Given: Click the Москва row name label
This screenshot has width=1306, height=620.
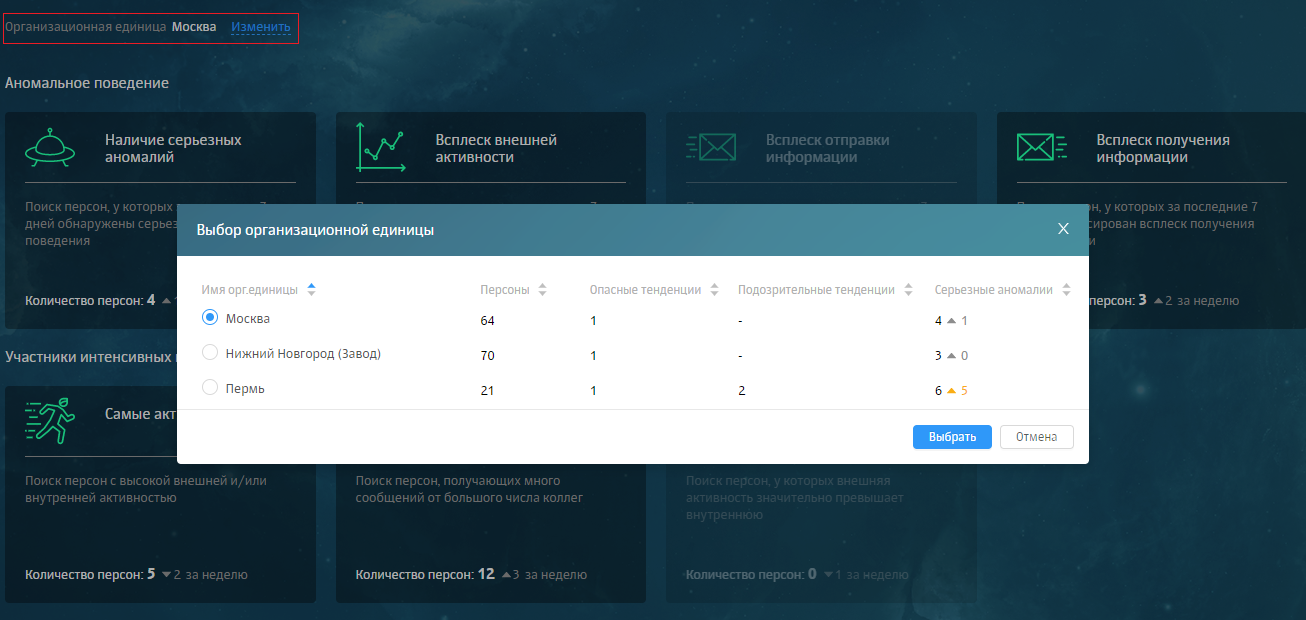Looking at the screenshot, I should coord(248,318).
